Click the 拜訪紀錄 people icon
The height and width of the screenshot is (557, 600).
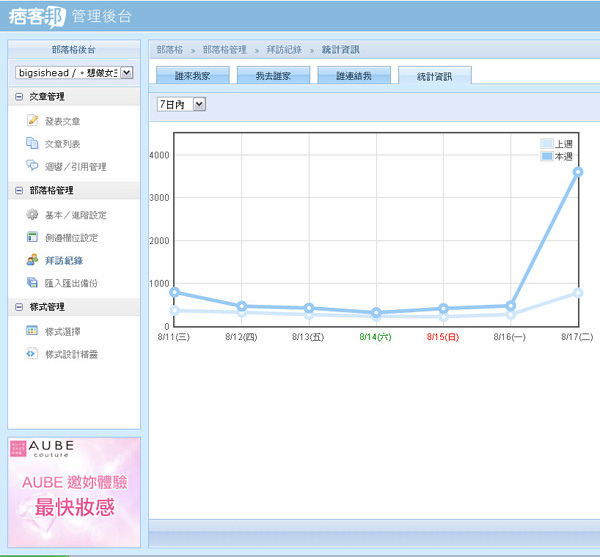coord(32,260)
